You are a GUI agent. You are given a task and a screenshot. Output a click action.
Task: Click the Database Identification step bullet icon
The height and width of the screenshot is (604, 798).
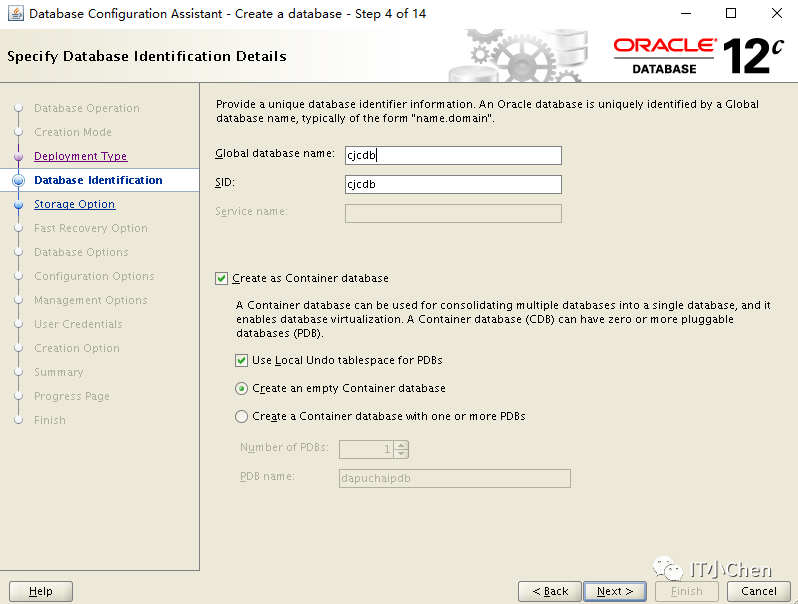pyautogui.click(x=19, y=180)
